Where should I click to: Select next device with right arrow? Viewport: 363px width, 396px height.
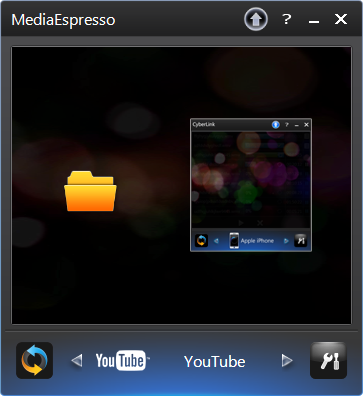click(x=287, y=360)
